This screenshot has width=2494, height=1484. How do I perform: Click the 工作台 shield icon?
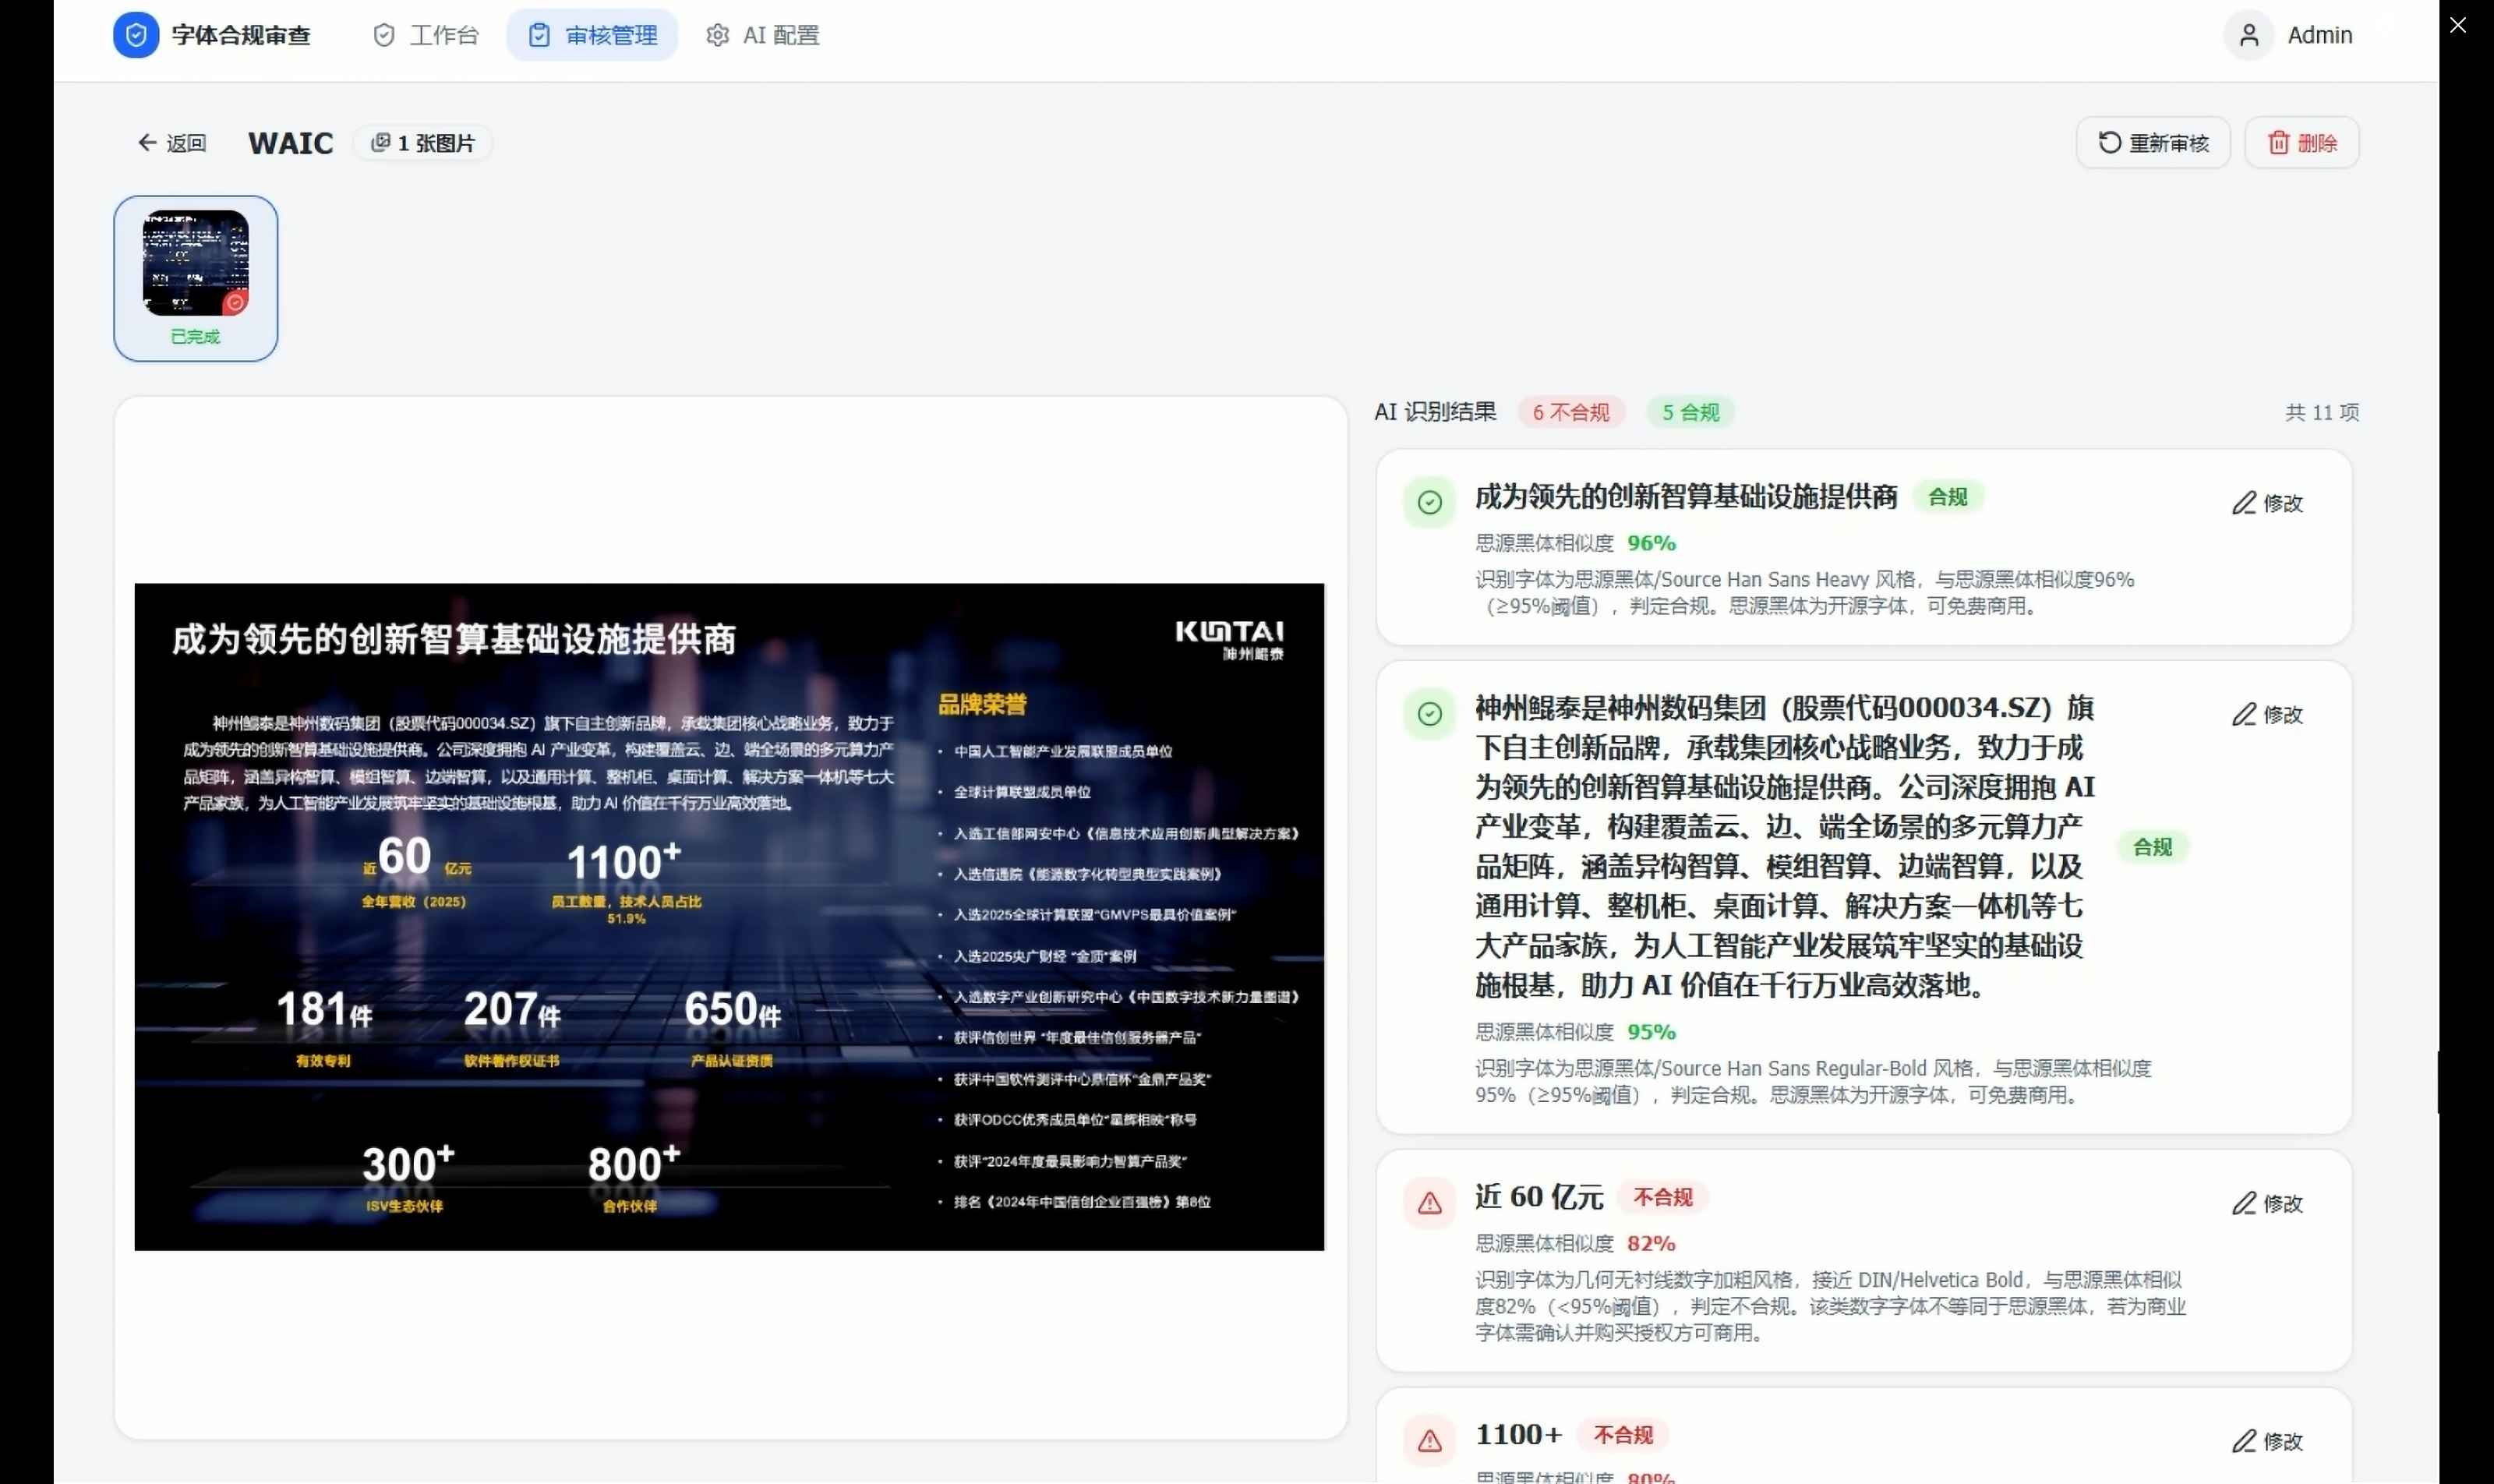(384, 35)
